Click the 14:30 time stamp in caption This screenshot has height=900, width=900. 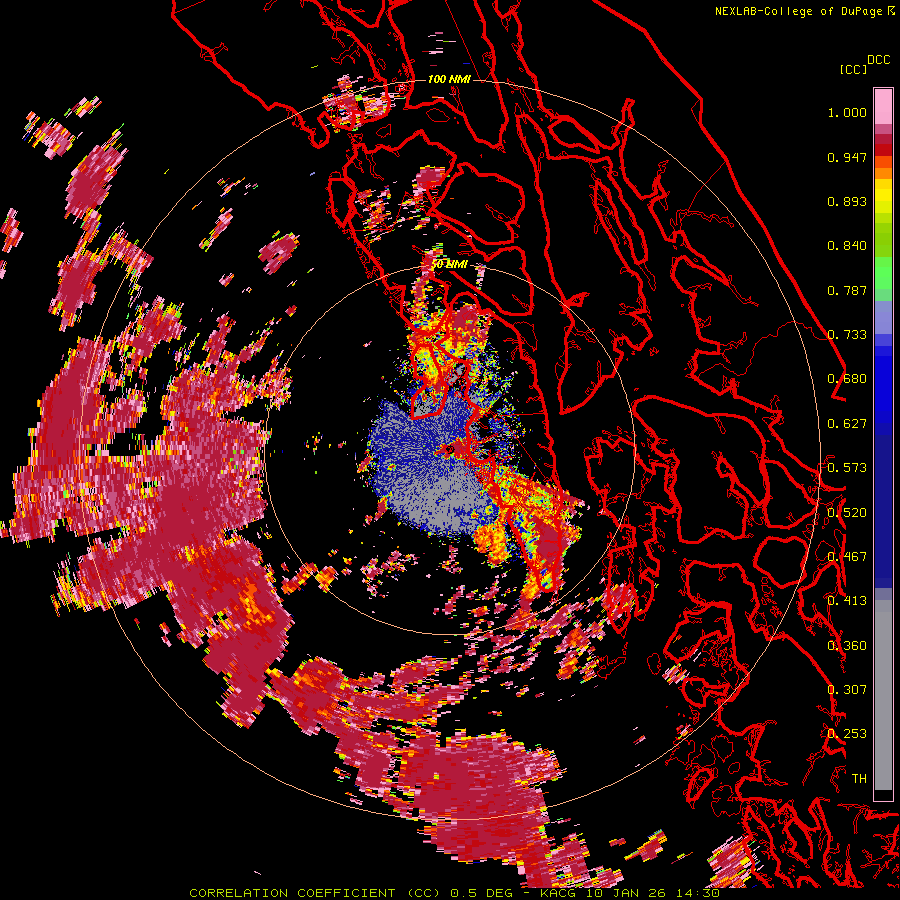(x=700, y=893)
